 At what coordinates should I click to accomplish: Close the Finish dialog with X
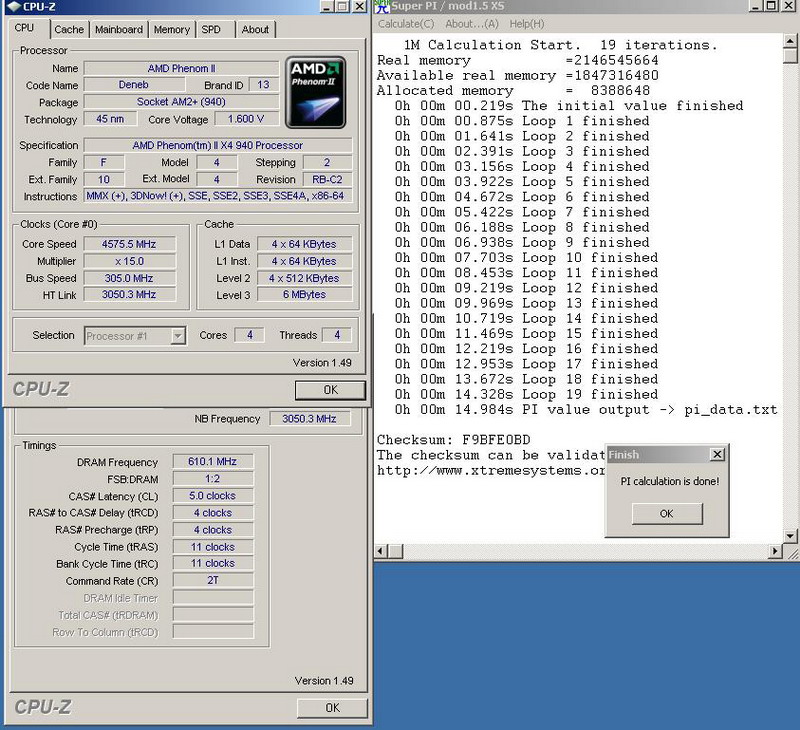click(717, 454)
